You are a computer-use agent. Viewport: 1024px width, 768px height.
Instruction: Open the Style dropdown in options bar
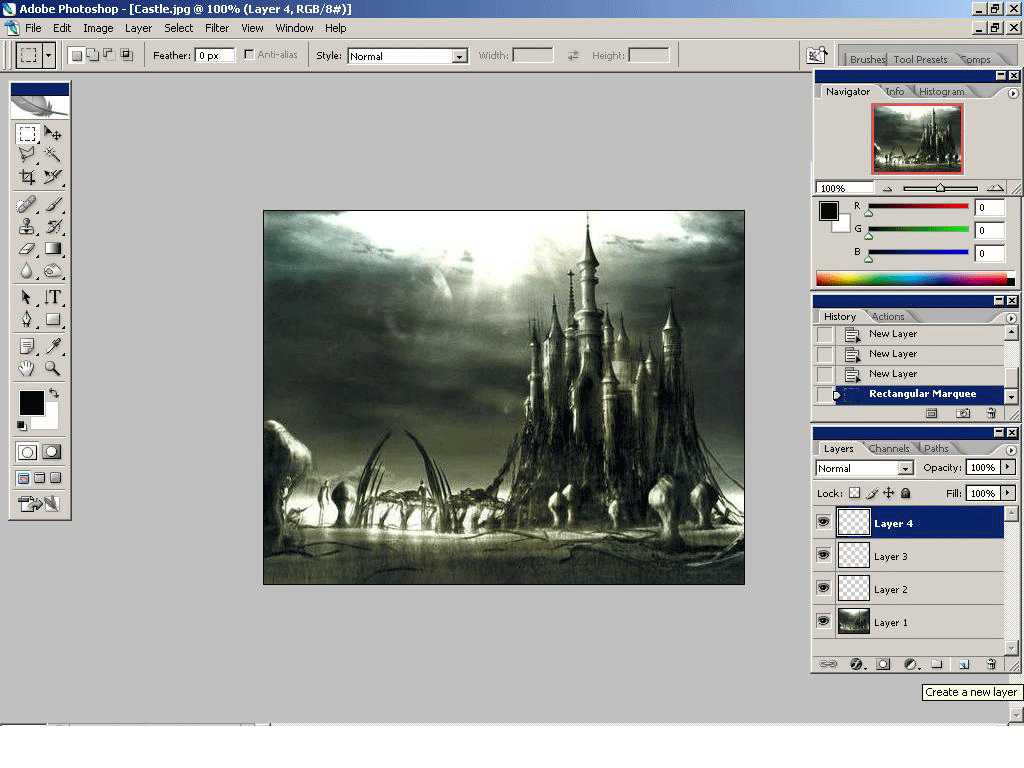click(460, 56)
